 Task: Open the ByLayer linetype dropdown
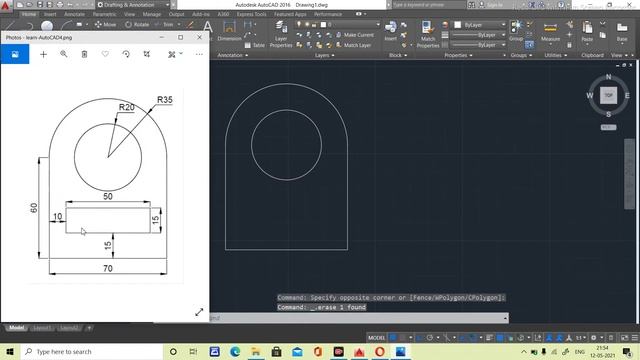(x=480, y=45)
